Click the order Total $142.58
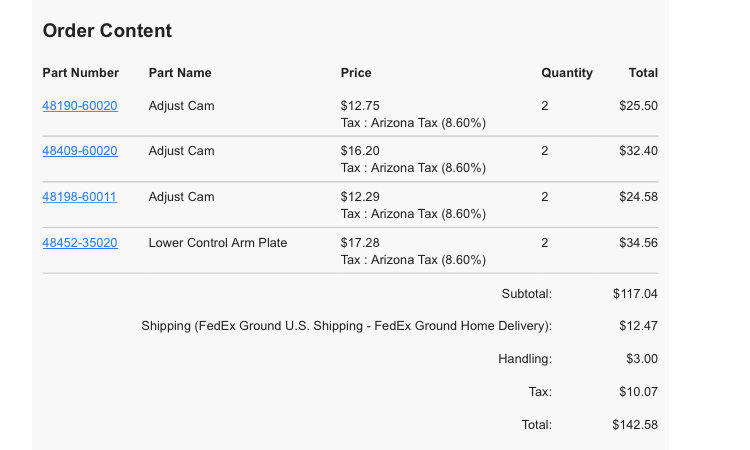Image resolution: width=750 pixels, height=450 pixels. pyautogui.click(x=635, y=425)
